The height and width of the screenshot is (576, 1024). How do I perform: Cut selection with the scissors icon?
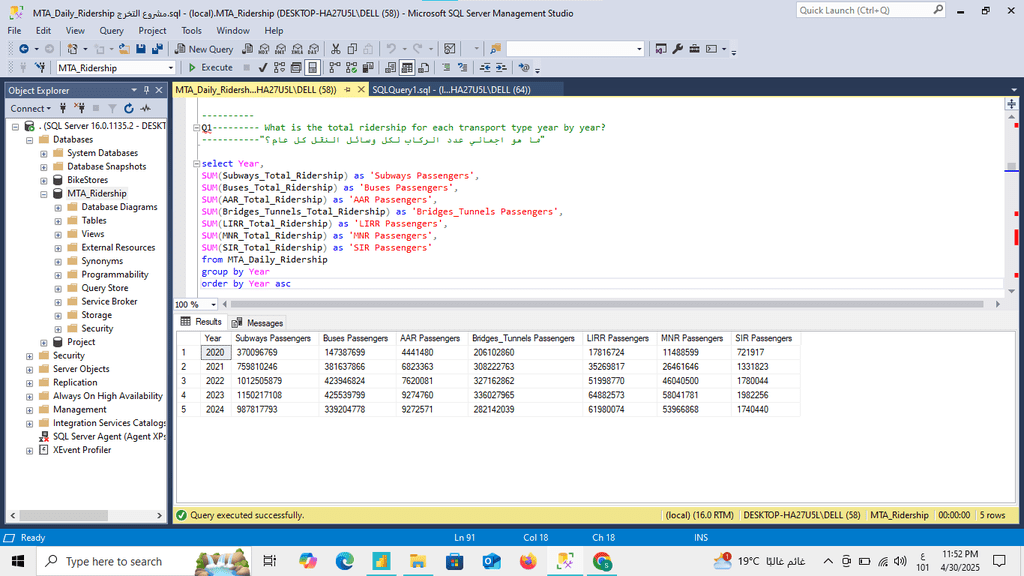coord(335,49)
